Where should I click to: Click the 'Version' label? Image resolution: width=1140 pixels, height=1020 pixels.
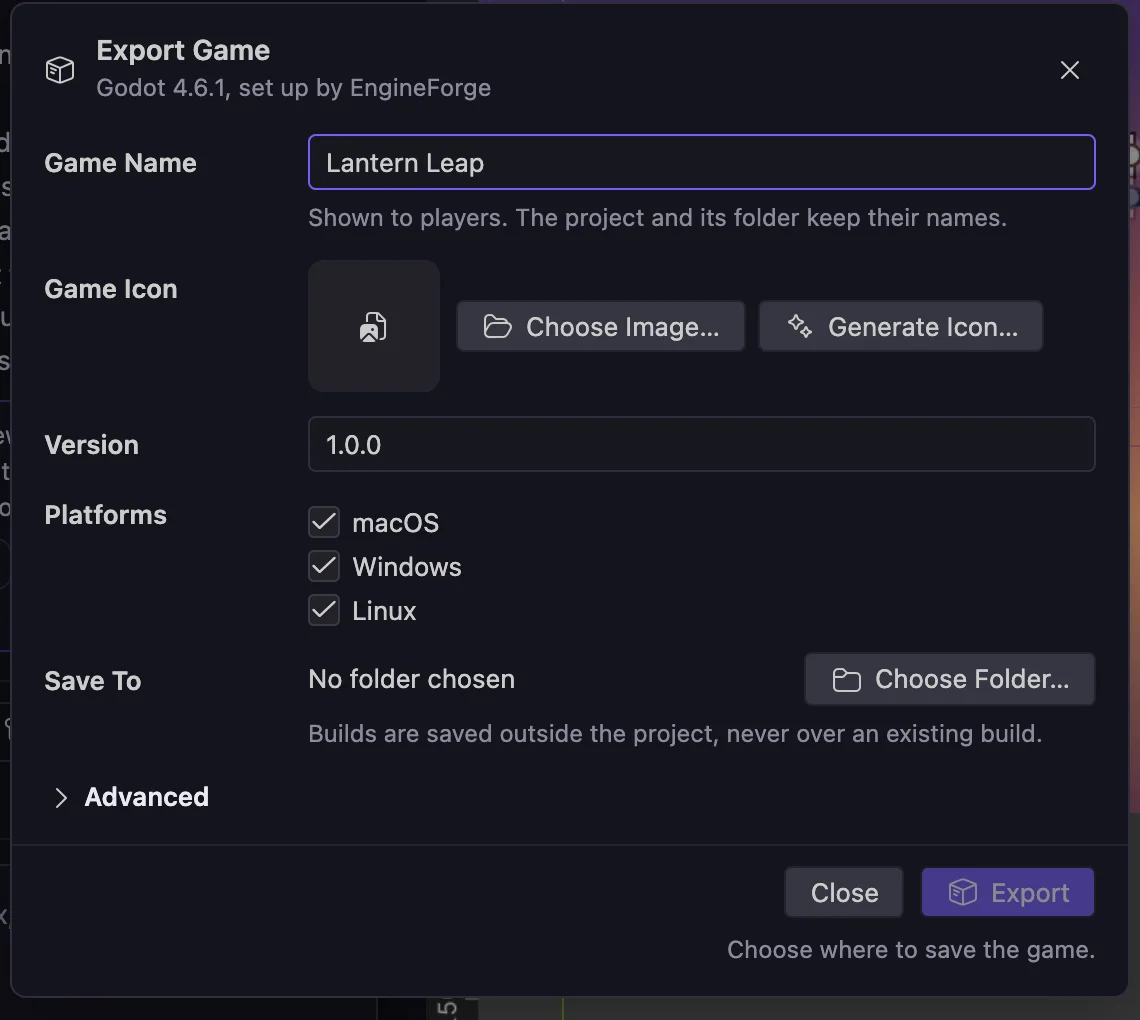click(x=92, y=445)
